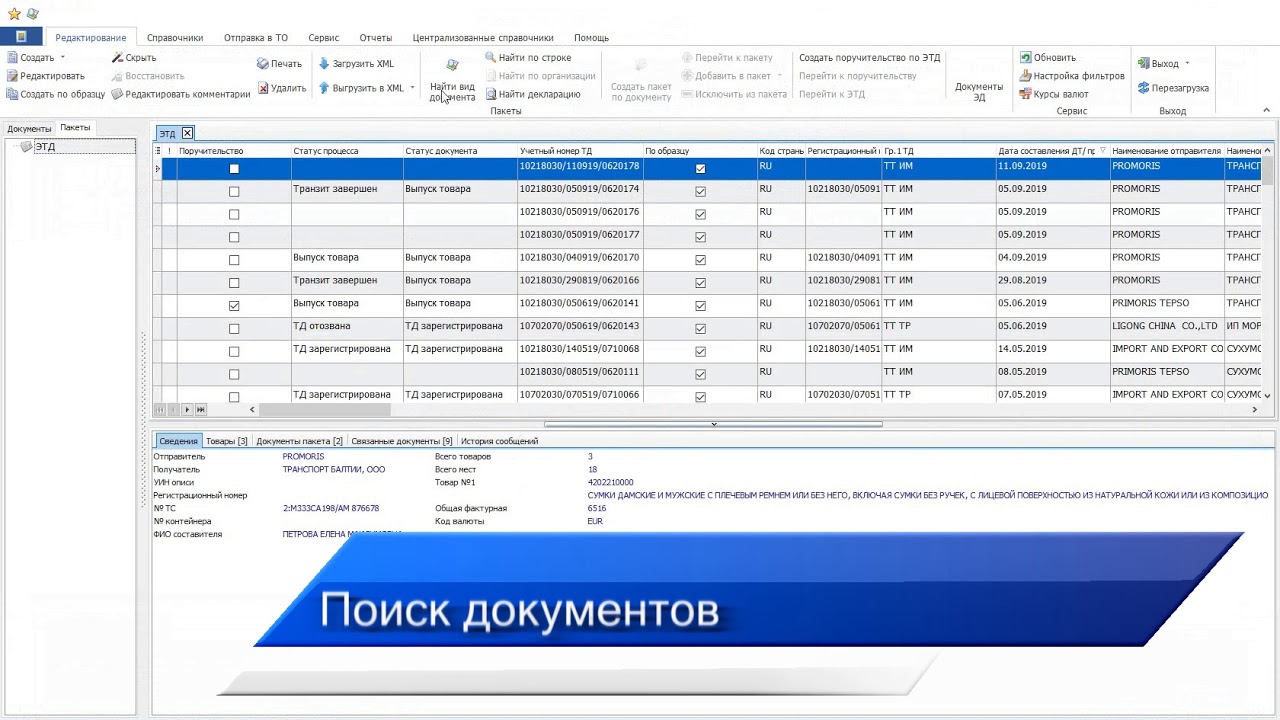Sort by Статус процесса column header
The height and width of the screenshot is (720, 1280).
346,151
